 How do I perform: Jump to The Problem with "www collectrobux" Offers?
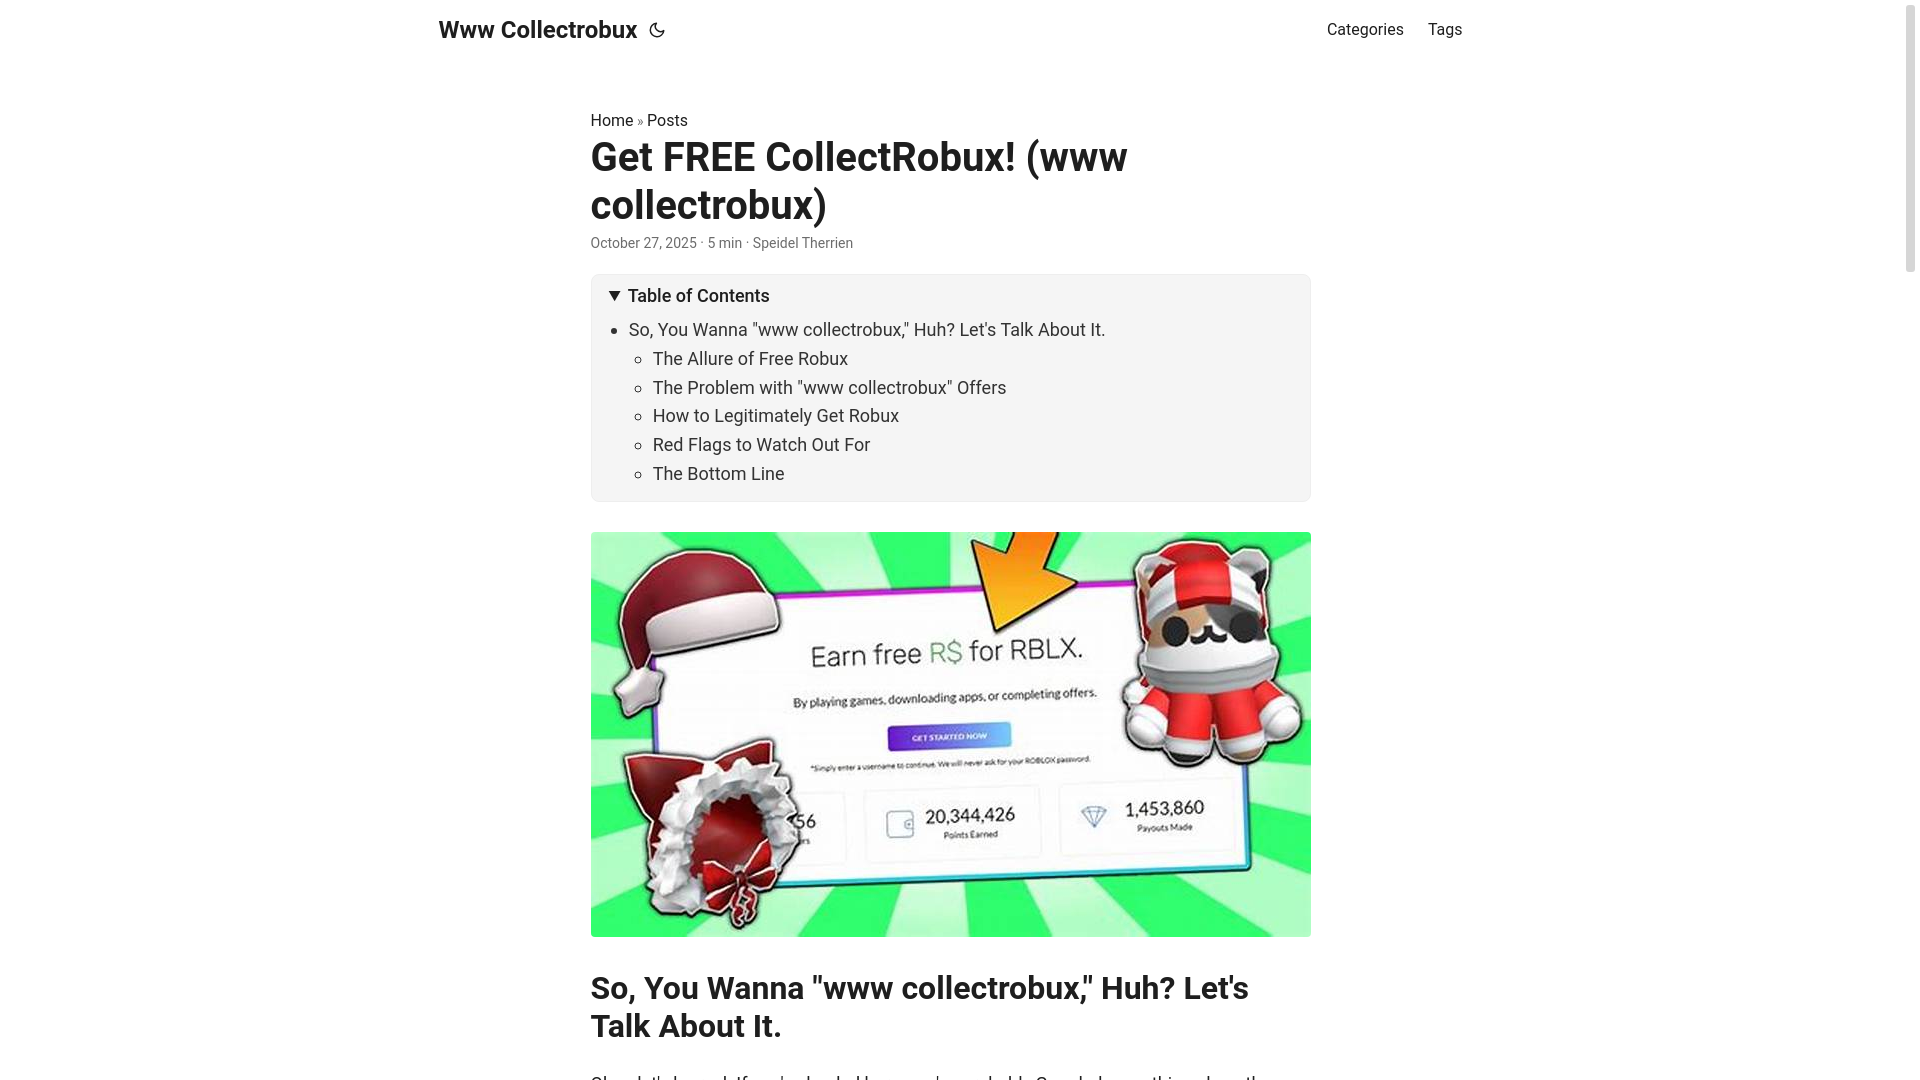(829, 388)
